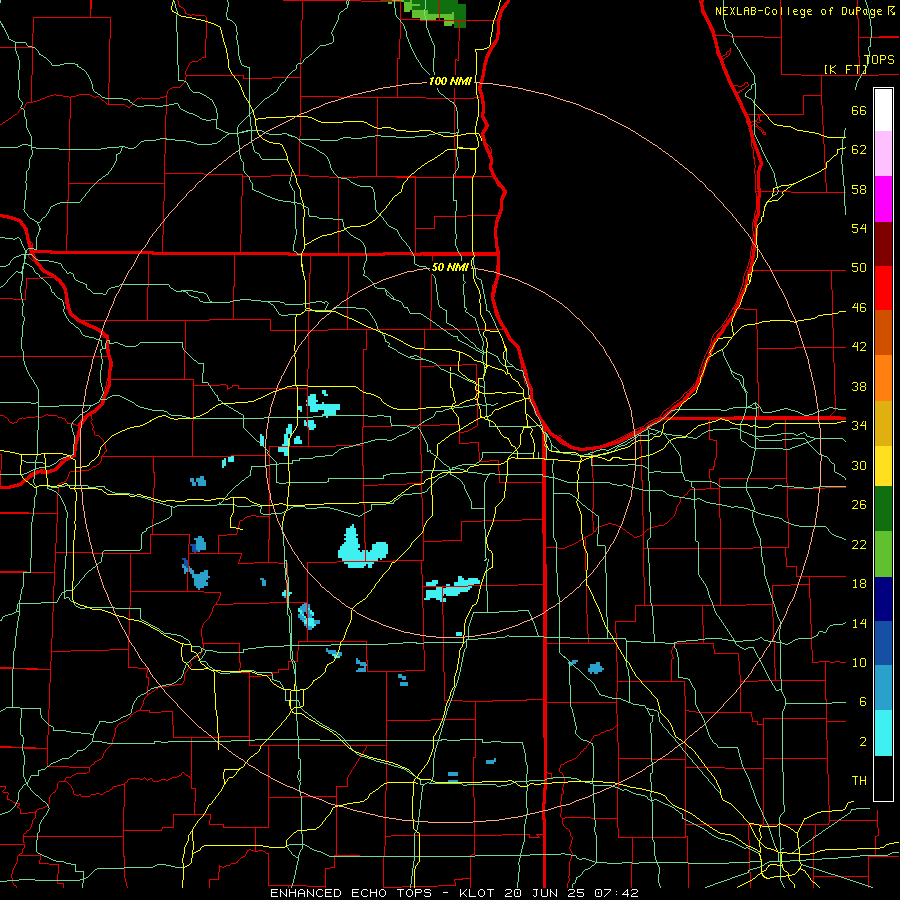Click the '50 NMI' range ring label
This screenshot has width=900, height=900.
click(450, 267)
